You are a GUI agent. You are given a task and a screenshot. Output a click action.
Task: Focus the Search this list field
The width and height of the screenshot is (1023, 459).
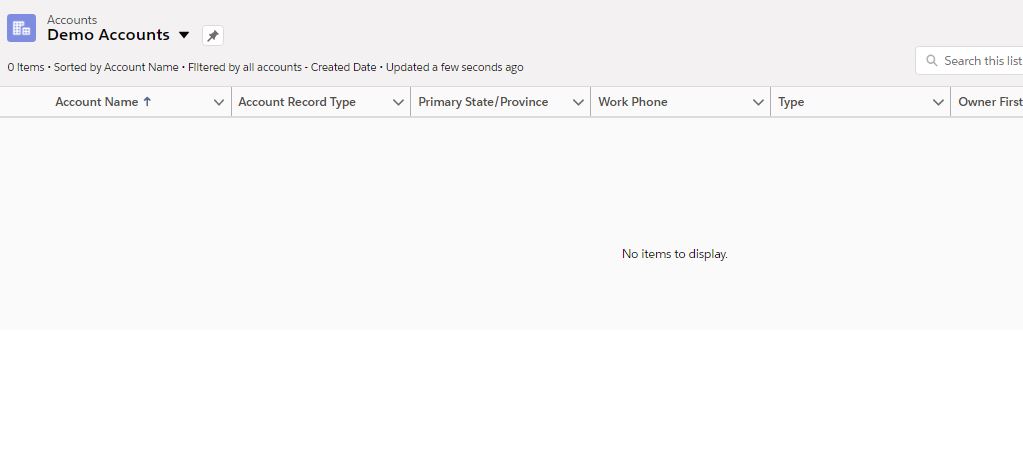[980, 61]
